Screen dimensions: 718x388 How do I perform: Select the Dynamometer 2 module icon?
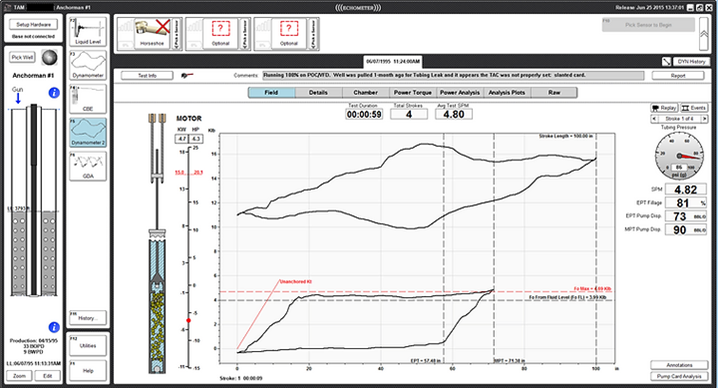coord(88,132)
